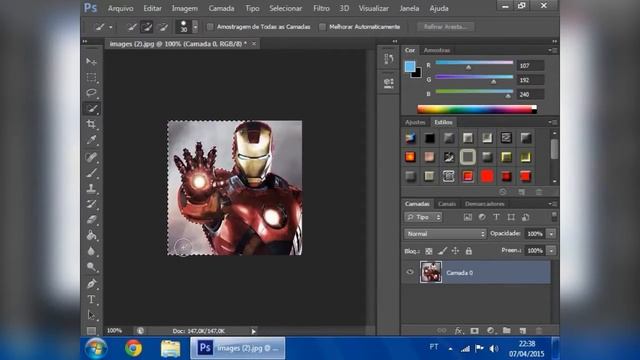This screenshot has height=360, width=640.
Task: Toggle lock position icon
Action: [456, 251]
